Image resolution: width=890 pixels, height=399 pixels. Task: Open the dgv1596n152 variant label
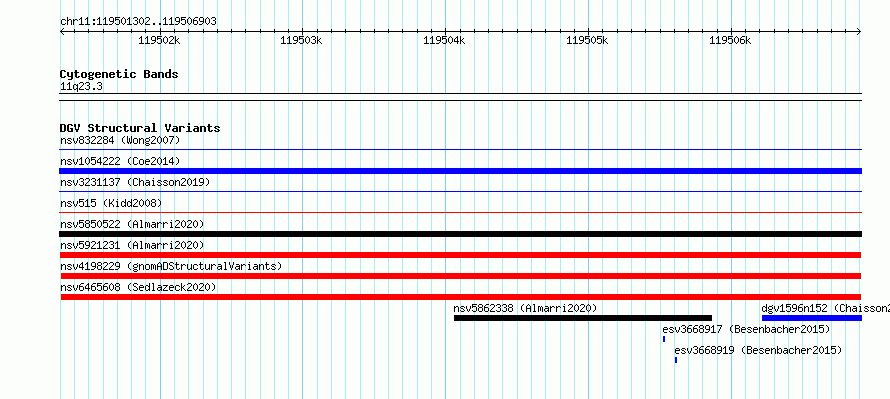[x=825, y=308]
